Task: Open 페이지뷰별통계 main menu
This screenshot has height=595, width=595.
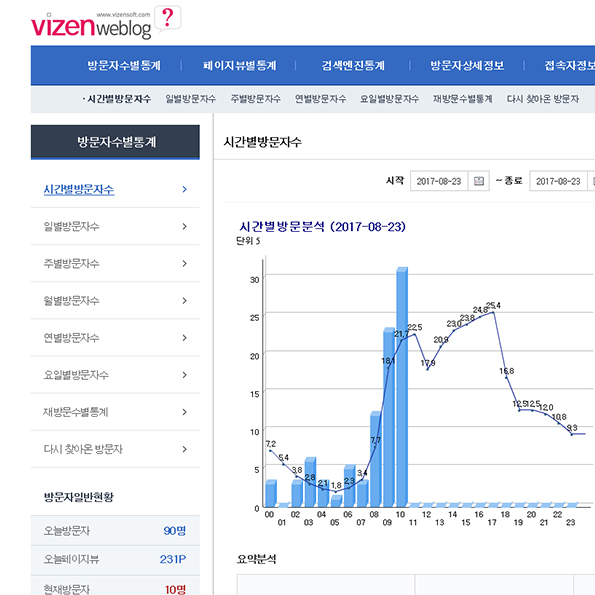Action: tap(239, 66)
